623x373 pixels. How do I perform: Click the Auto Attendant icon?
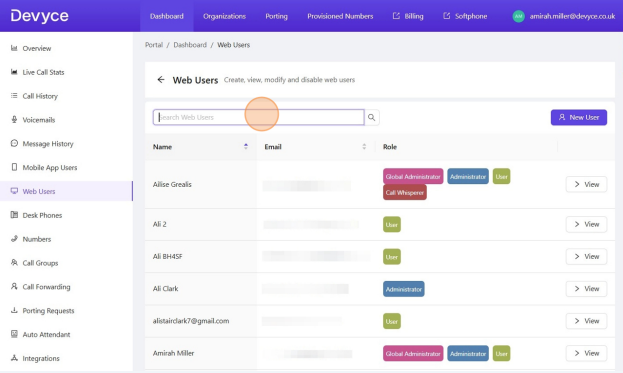(14, 334)
